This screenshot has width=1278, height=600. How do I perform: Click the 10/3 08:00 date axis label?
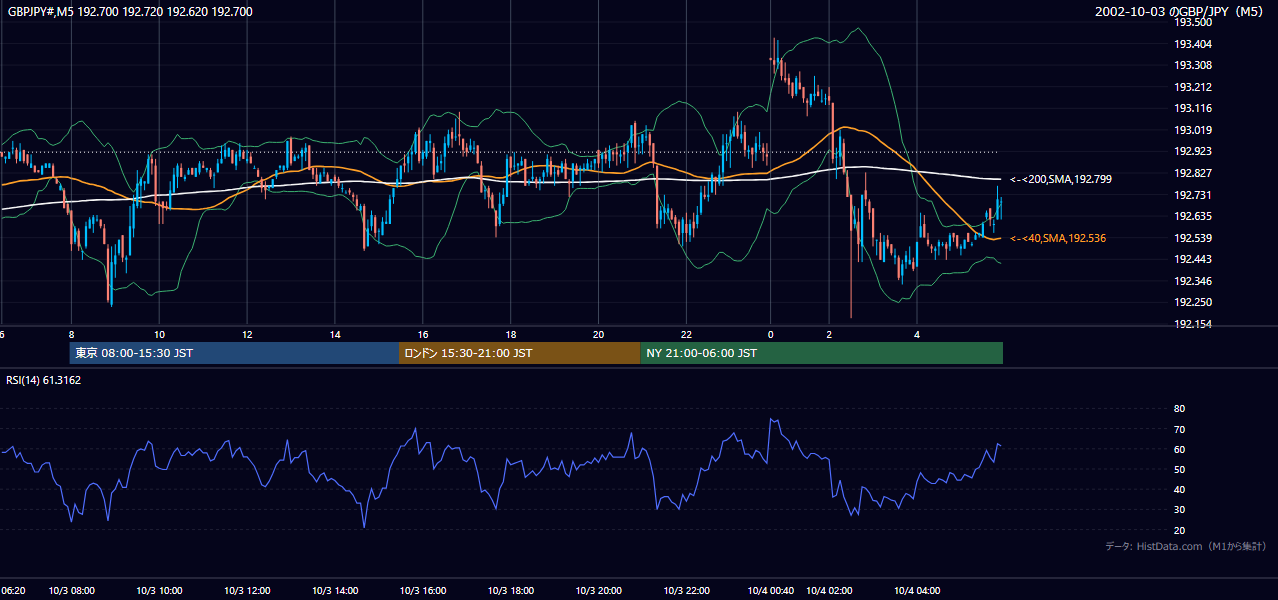(72, 590)
